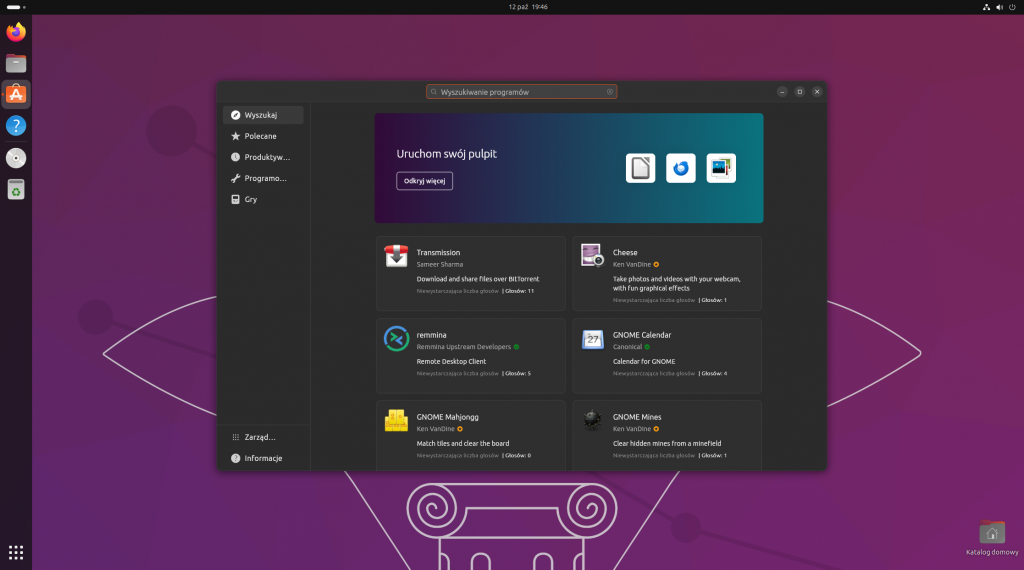
Task: Click the verified badge next to Canonical
Action: [647, 347]
